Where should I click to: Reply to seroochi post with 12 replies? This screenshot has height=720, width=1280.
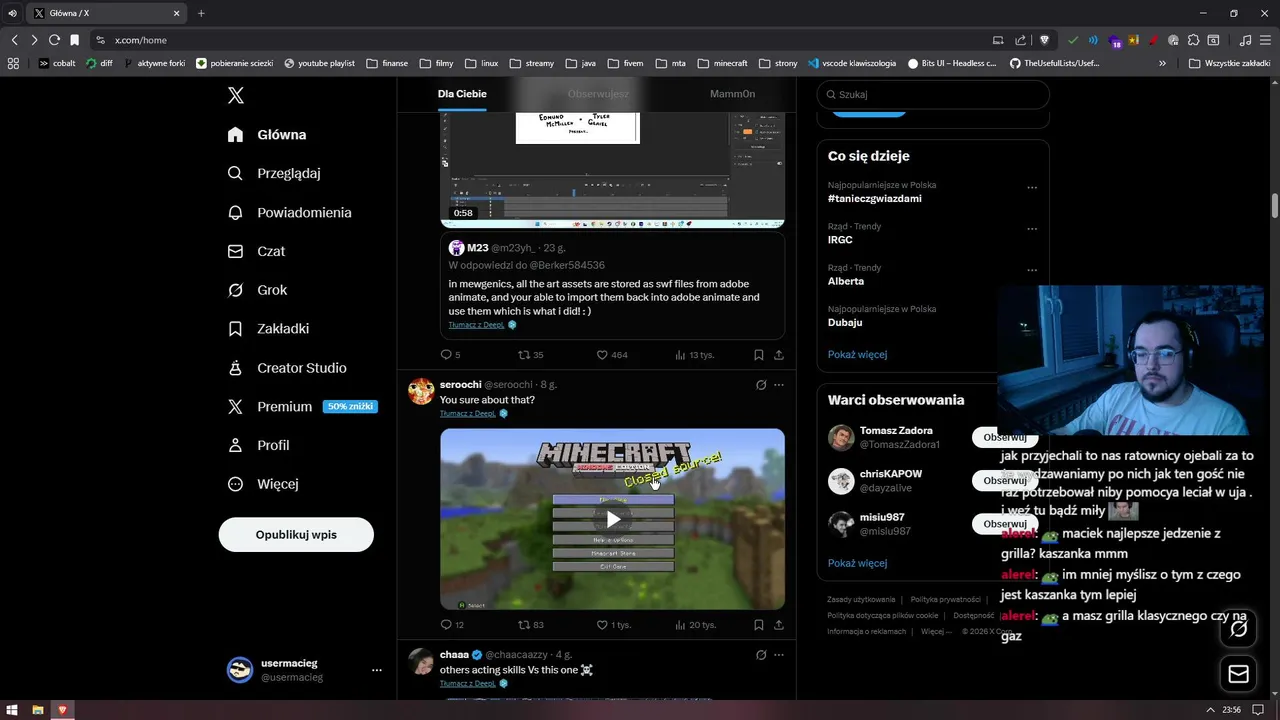(x=452, y=625)
